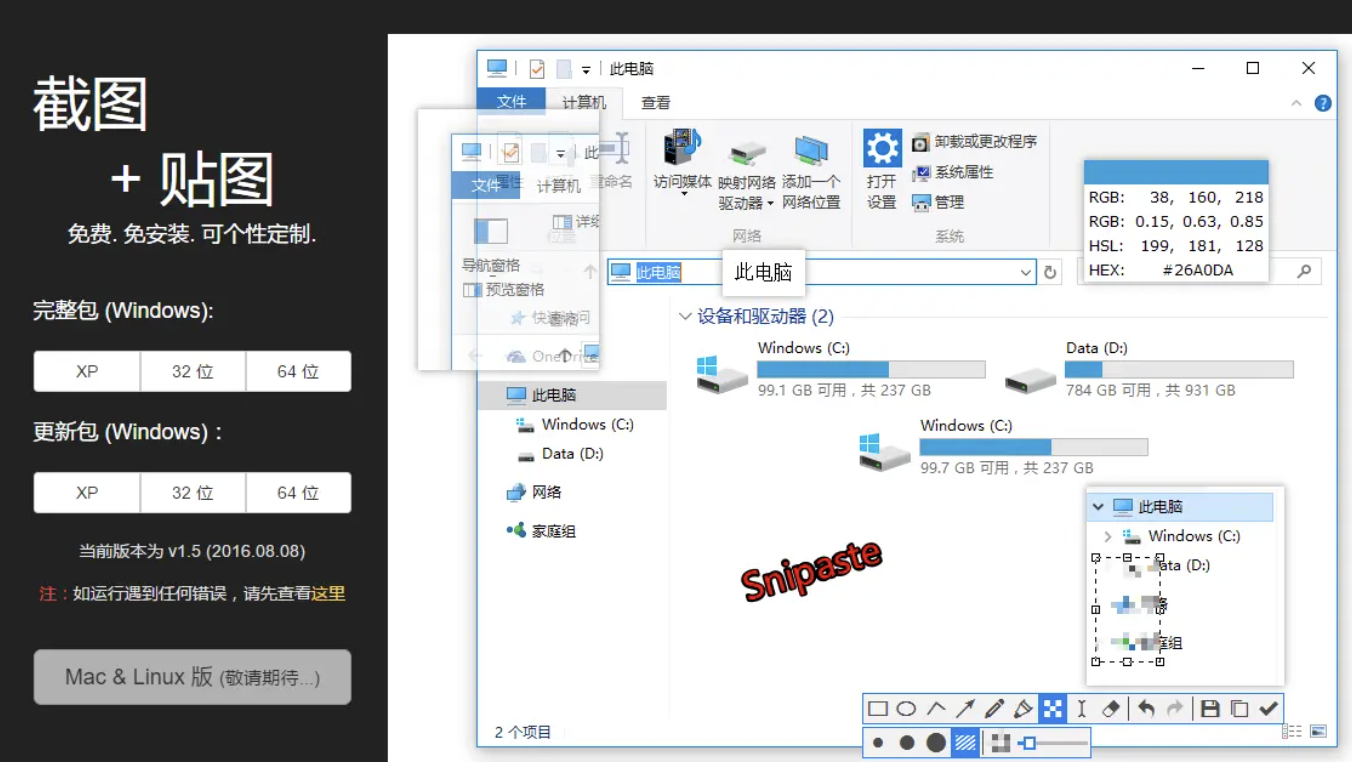Viewport: 1352px width, 762px height.
Task: Open 系统属性 from the ribbon
Action: pyautogui.click(x=953, y=172)
